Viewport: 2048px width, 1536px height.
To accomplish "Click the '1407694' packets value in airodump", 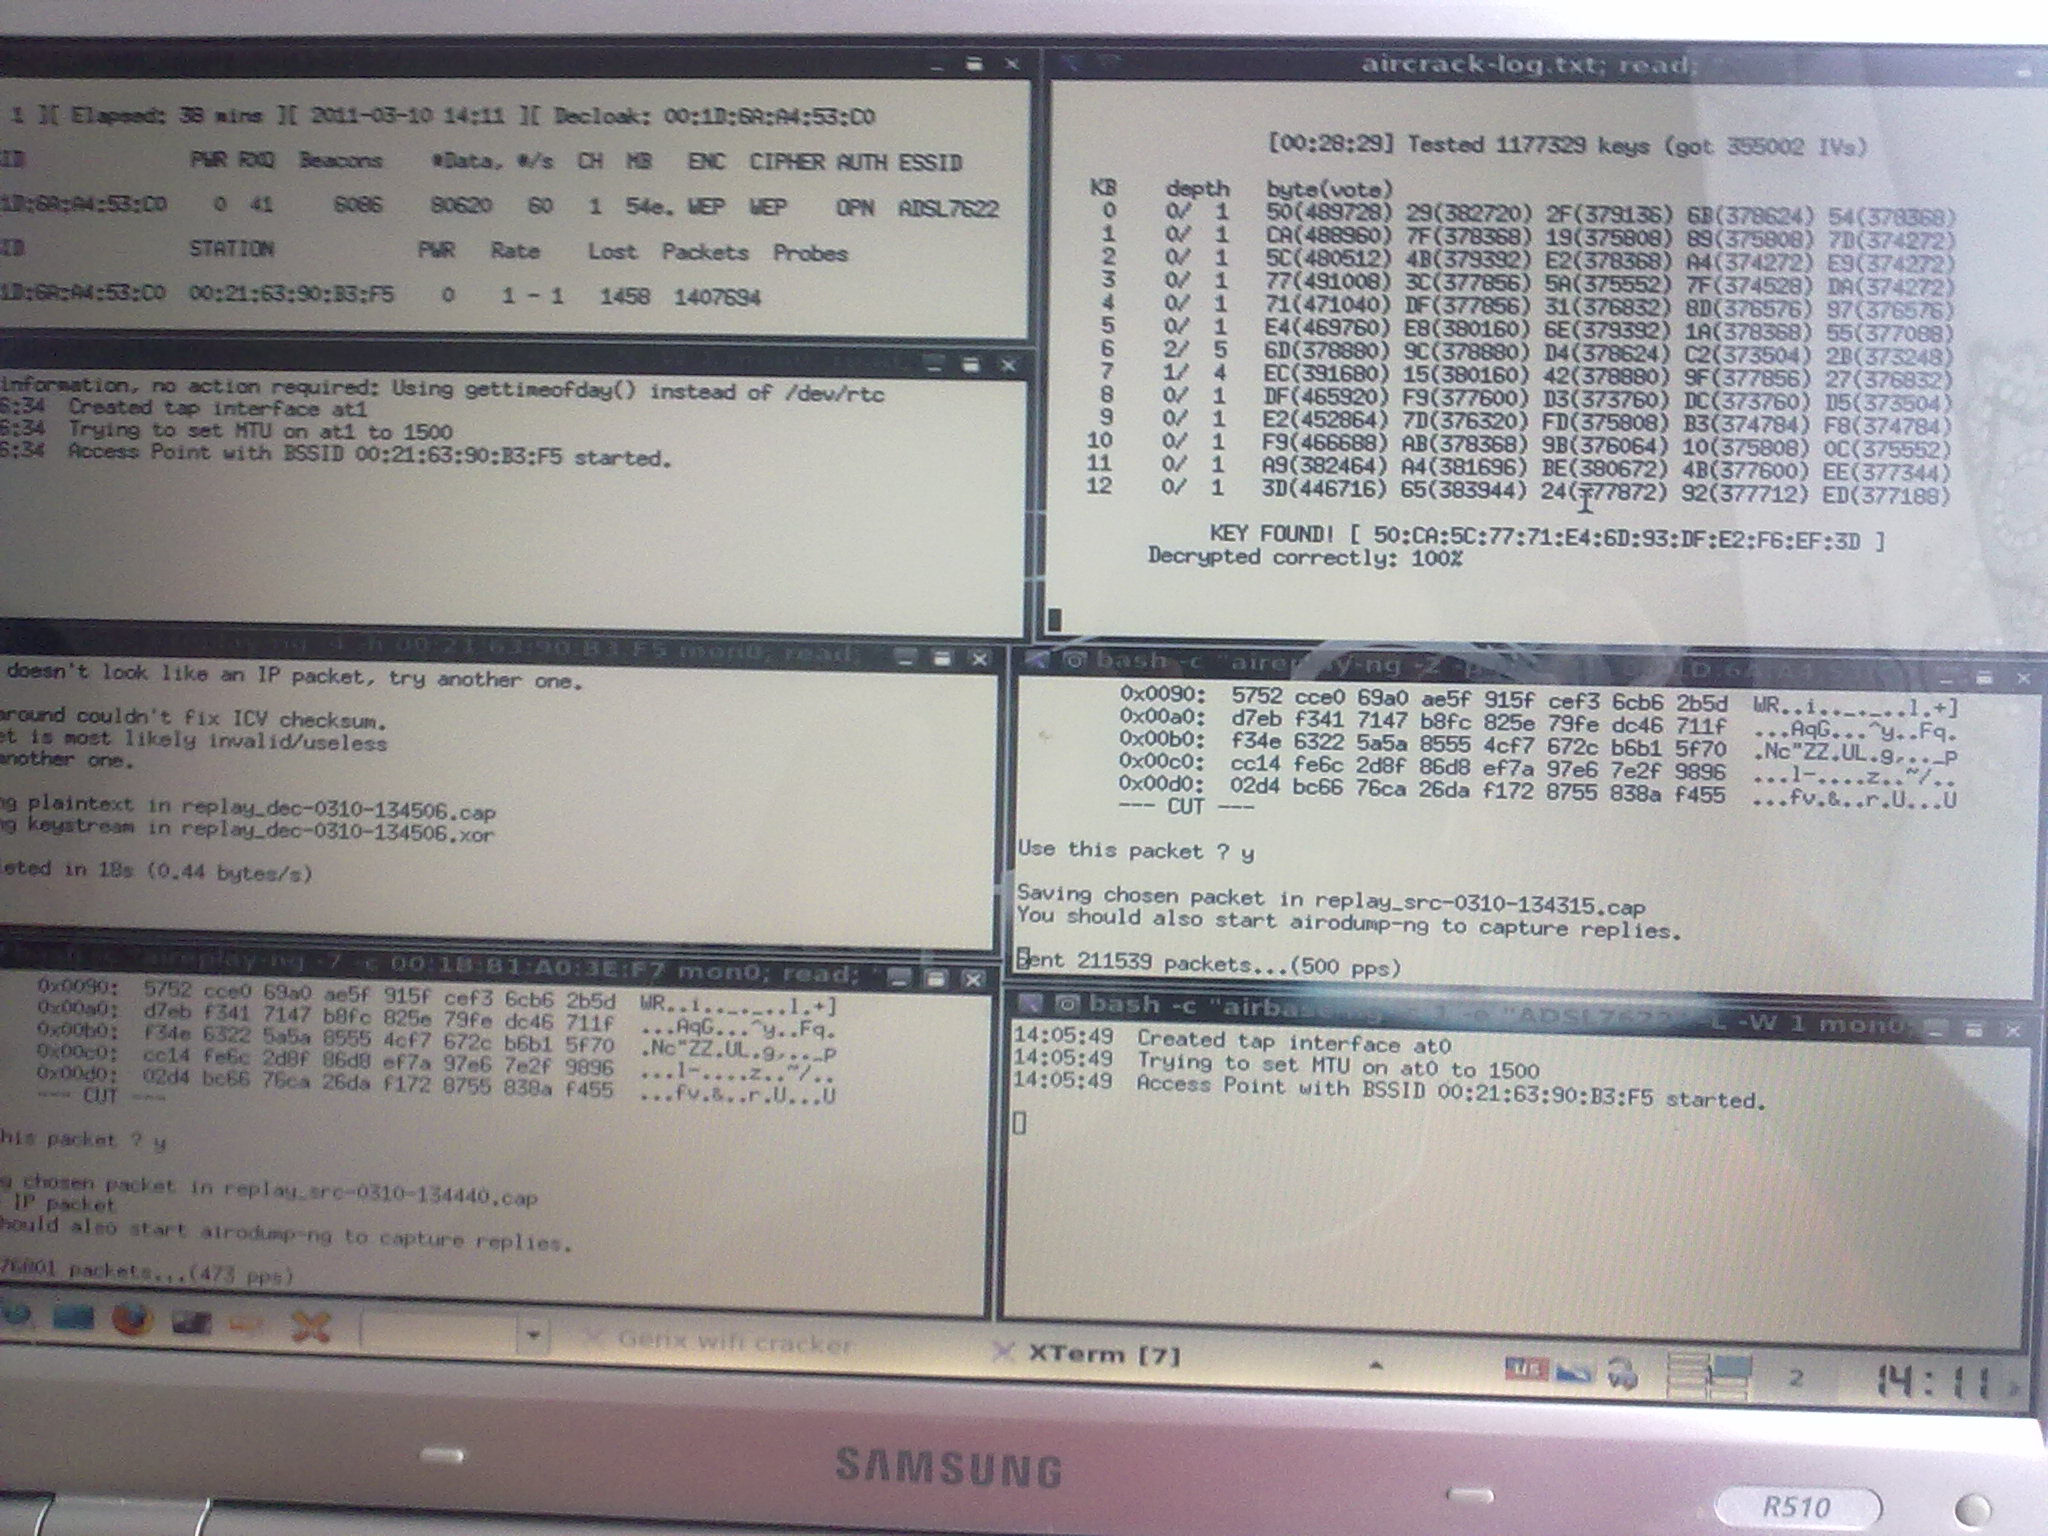I will pos(717,297).
